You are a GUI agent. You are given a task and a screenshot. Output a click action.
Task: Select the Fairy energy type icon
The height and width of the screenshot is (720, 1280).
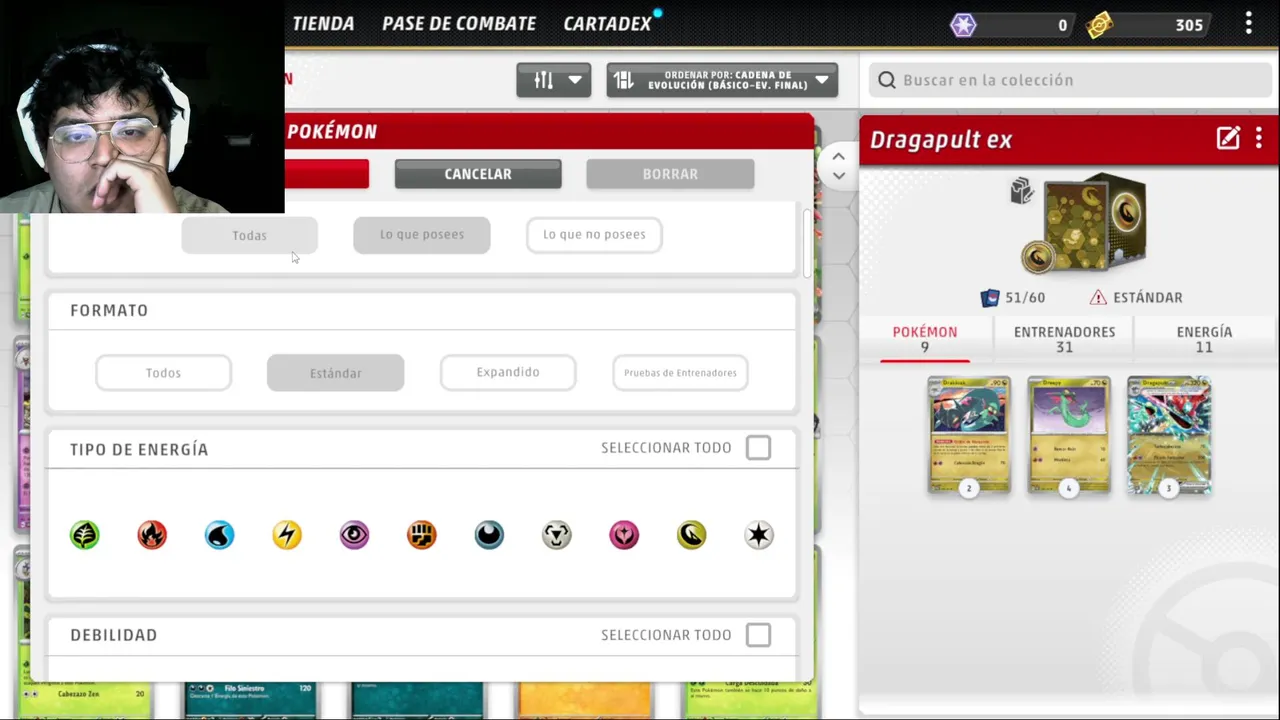[x=624, y=535]
